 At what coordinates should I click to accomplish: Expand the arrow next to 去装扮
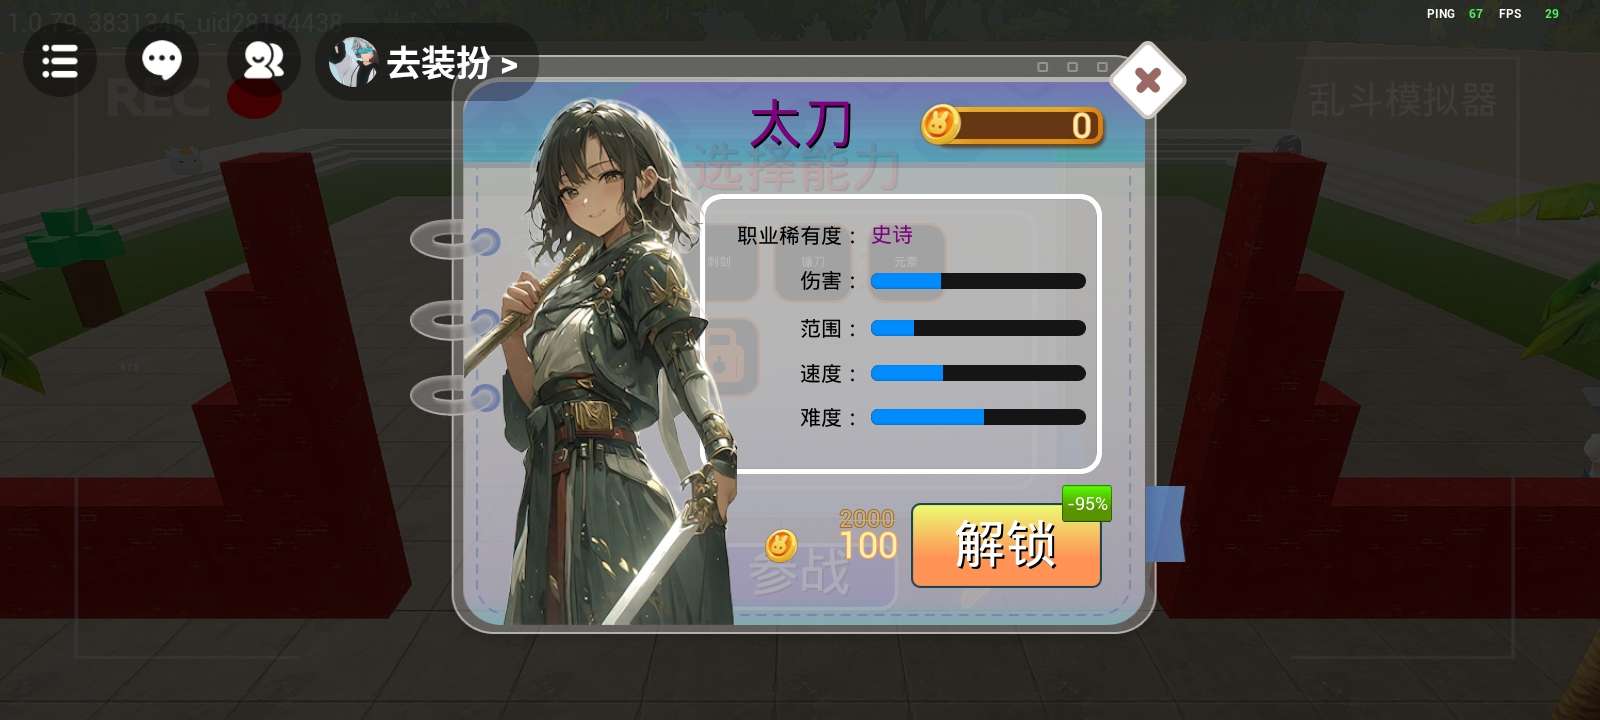coord(509,66)
